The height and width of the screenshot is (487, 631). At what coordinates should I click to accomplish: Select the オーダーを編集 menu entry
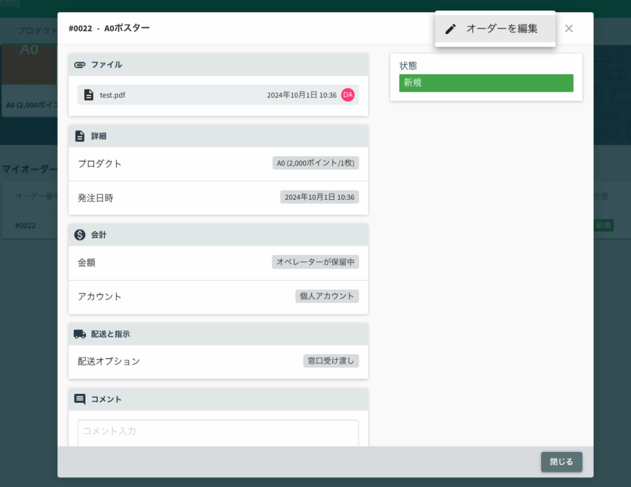(501, 29)
